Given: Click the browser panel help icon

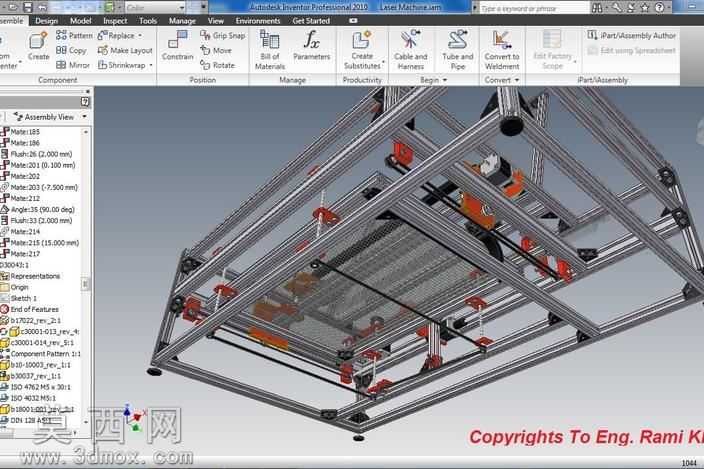Looking at the screenshot, I should 85,102.
